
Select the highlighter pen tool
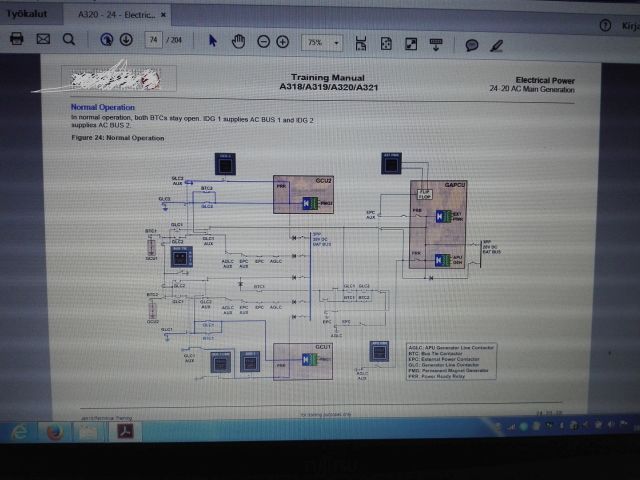point(497,45)
